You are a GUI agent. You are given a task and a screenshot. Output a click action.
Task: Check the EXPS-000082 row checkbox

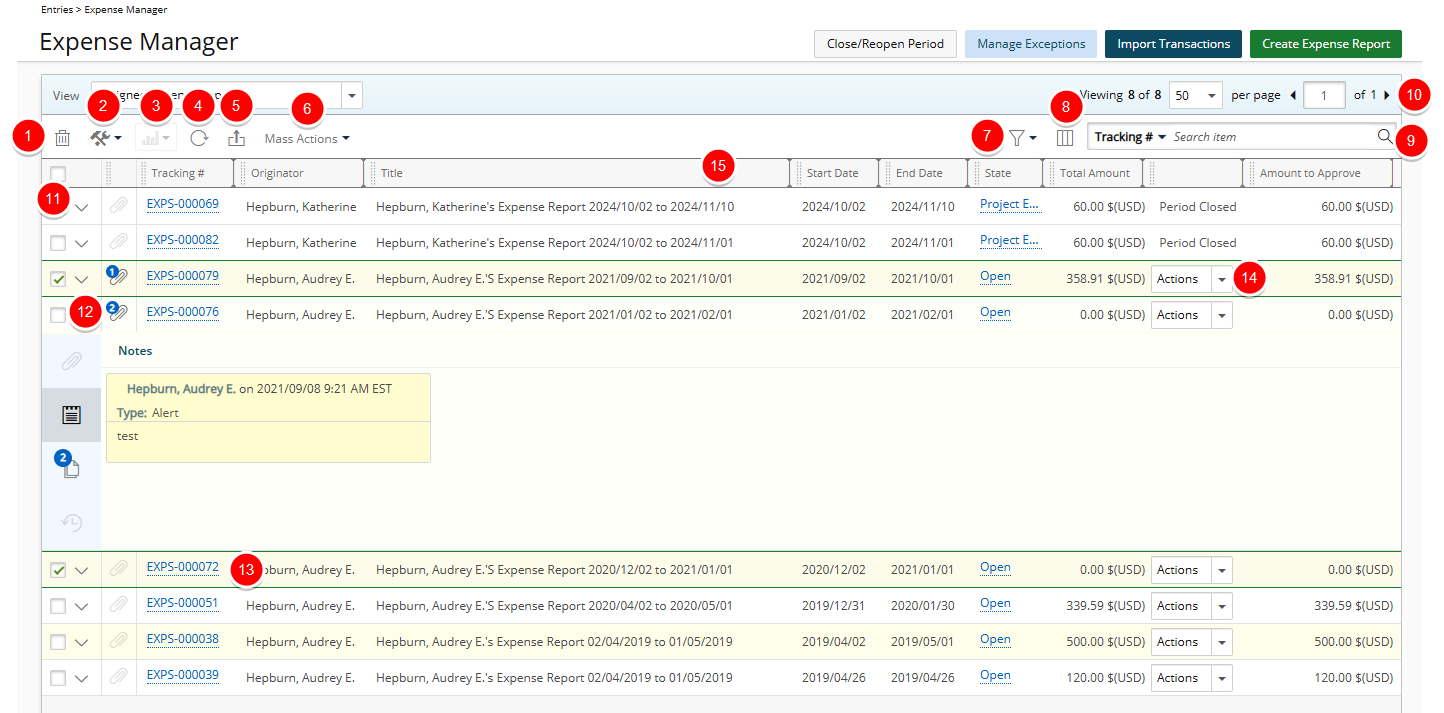click(x=58, y=243)
